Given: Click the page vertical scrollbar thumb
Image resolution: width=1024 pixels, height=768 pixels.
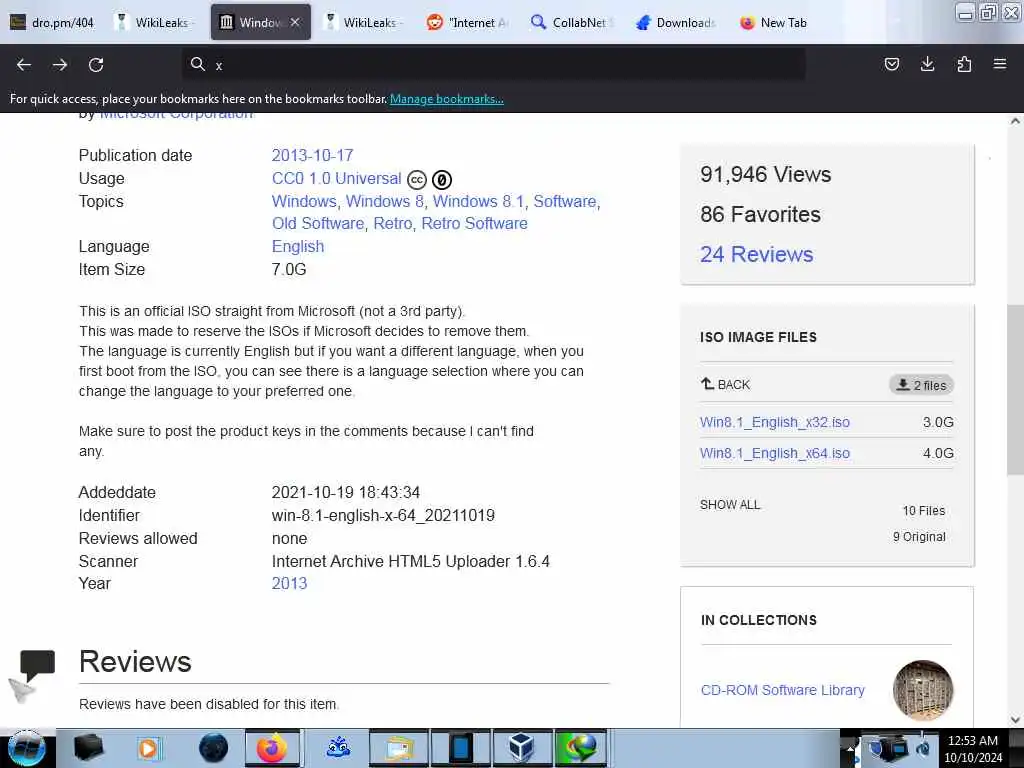Looking at the screenshot, I should (x=1015, y=390).
